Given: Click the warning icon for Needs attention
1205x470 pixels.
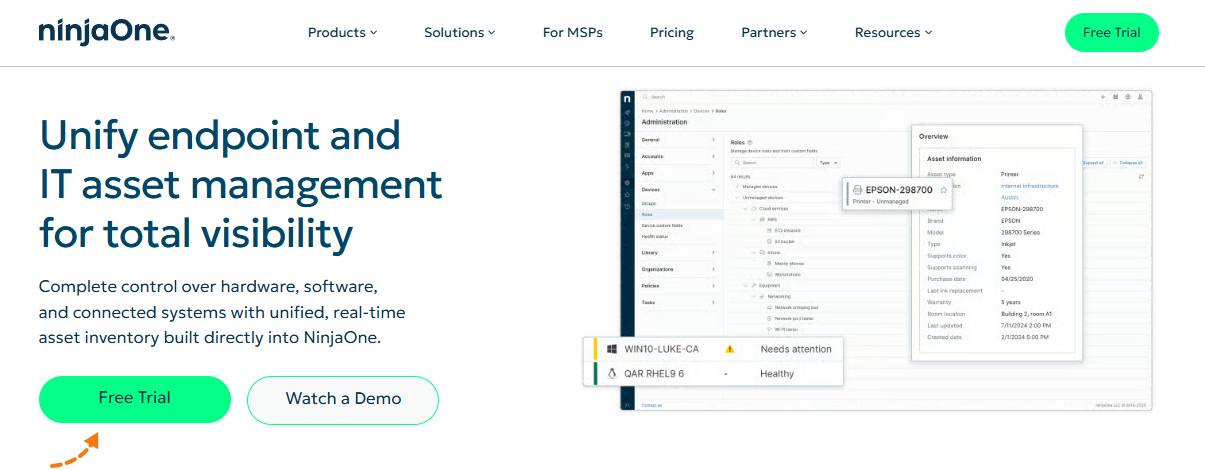Looking at the screenshot, I should click(729, 349).
